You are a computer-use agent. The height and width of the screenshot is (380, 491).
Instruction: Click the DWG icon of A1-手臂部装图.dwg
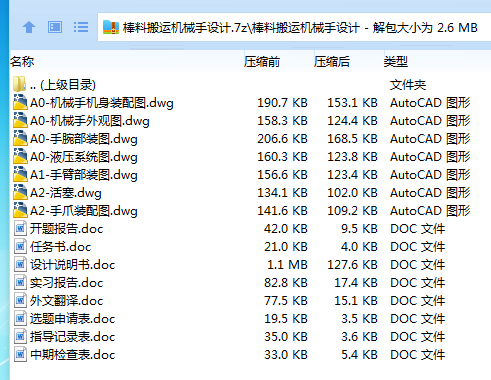(20, 174)
